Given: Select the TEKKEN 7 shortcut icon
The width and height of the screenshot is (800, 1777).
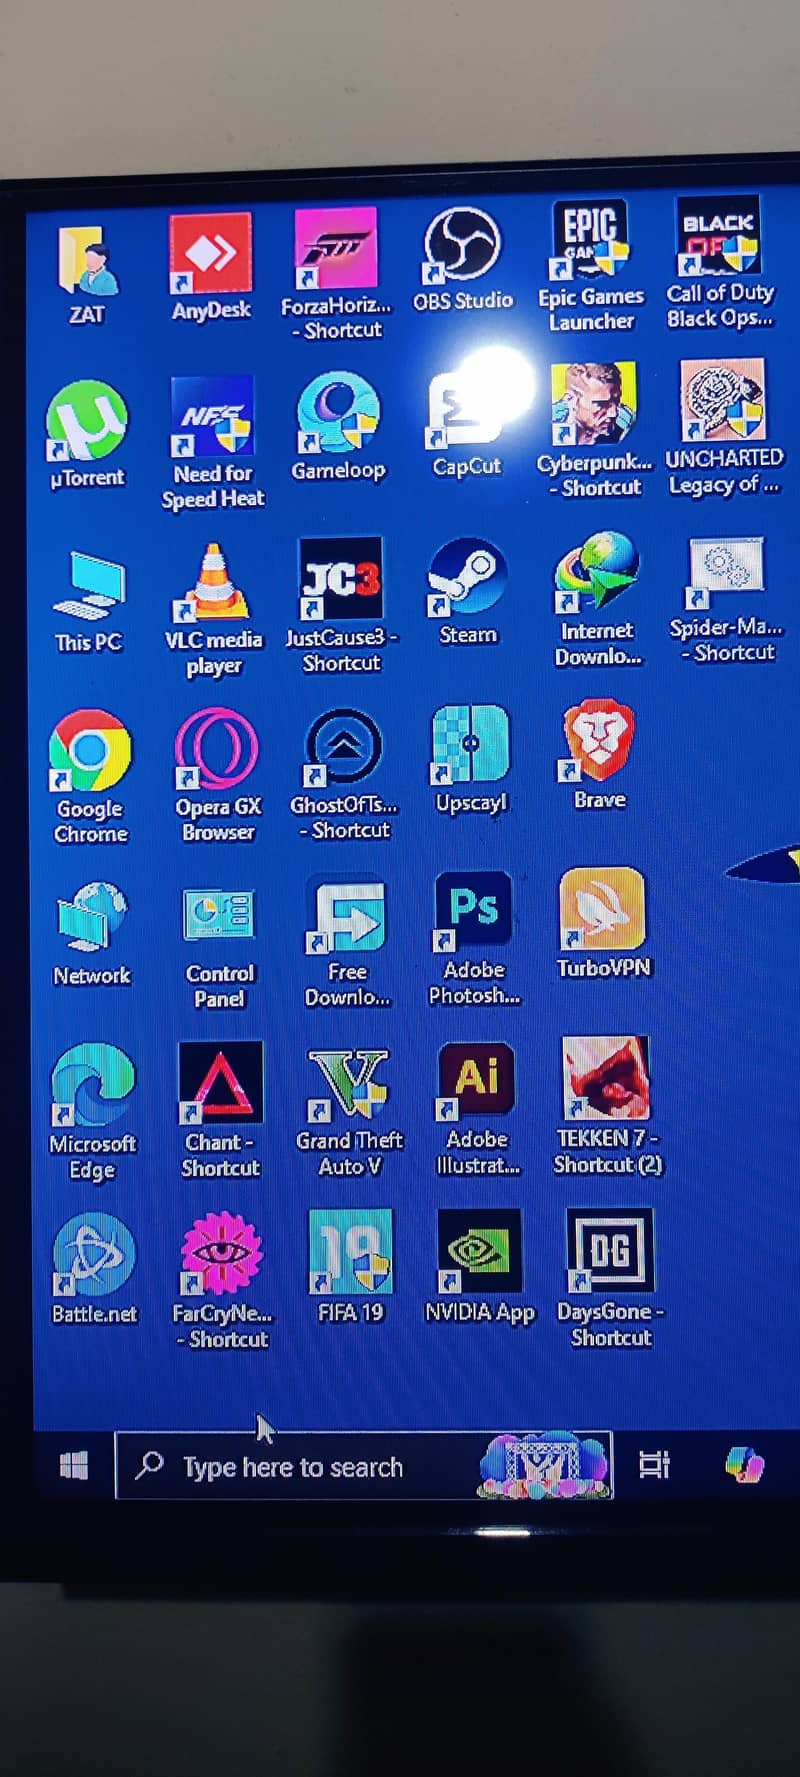Looking at the screenshot, I should click(605, 1077).
